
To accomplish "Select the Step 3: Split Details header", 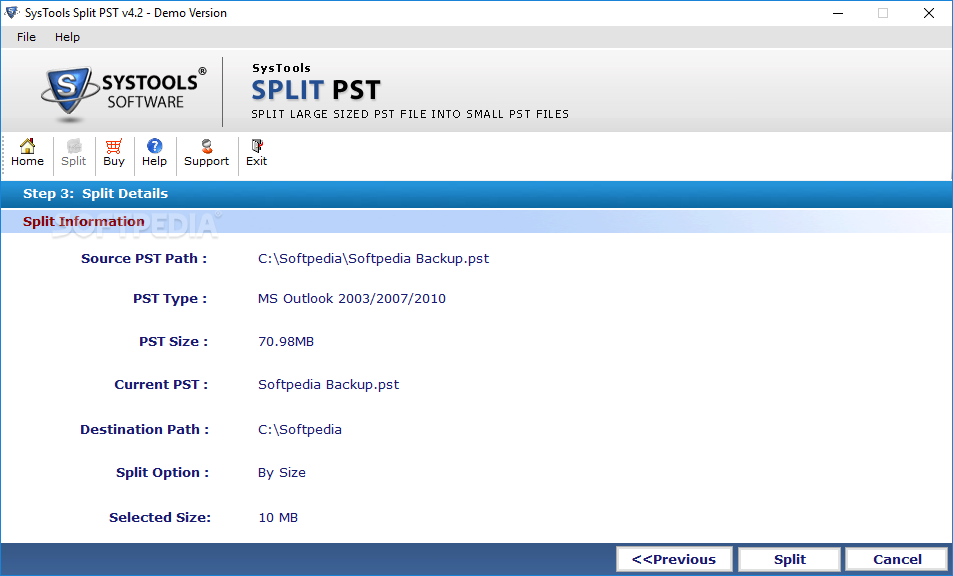I will (x=95, y=194).
